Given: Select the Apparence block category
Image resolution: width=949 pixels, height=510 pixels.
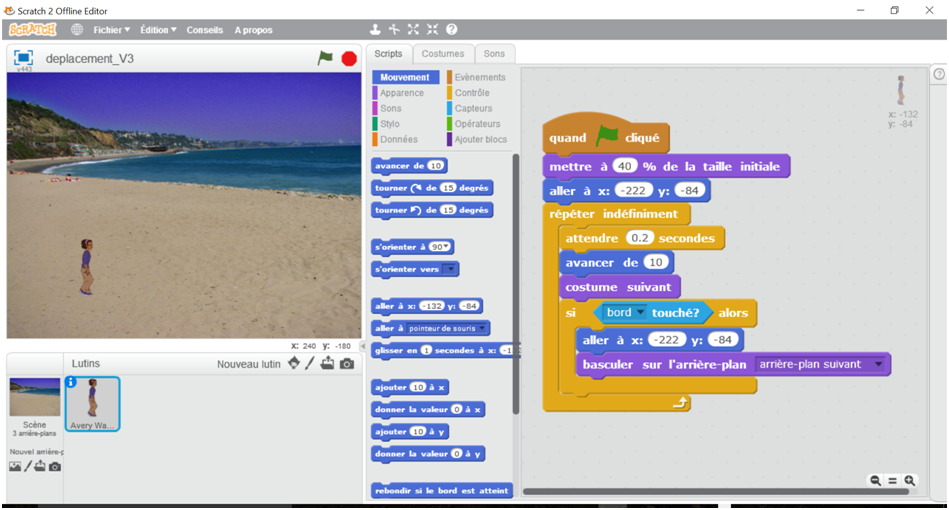Looking at the screenshot, I should click(401, 93).
